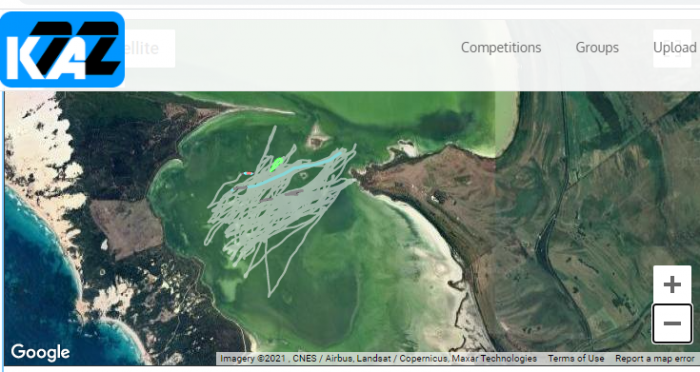Click the purple track segment near center
The image size is (700, 372).
pyautogui.click(x=294, y=193)
